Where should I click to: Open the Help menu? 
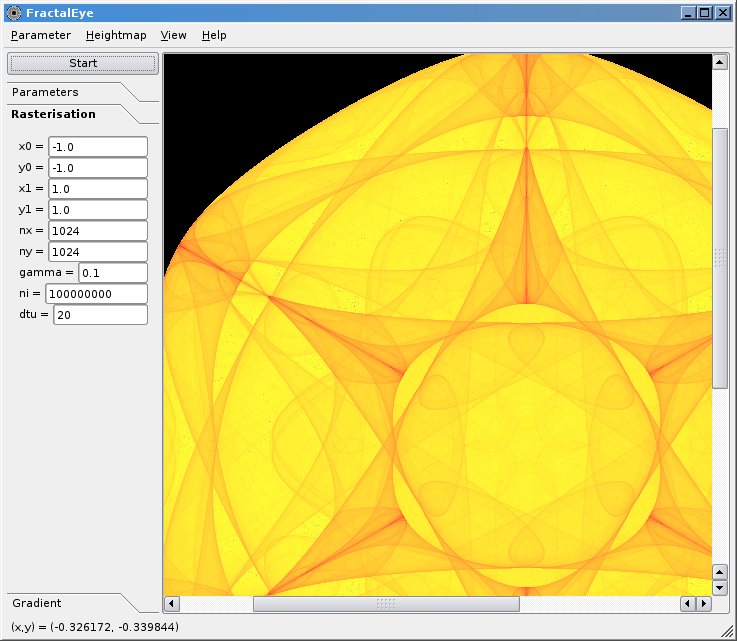pyautogui.click(x=214, y=35)
